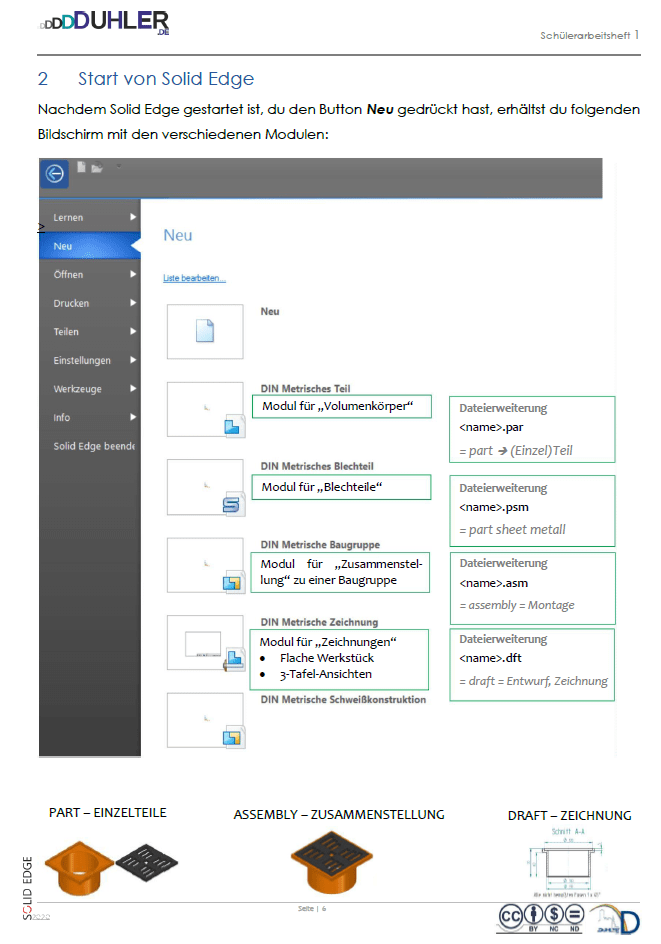Expand the arrow next to Lernen
Image resolution: width=661 pixels, height=944 pixels.
pyautogui.click(x=133, y=217)
